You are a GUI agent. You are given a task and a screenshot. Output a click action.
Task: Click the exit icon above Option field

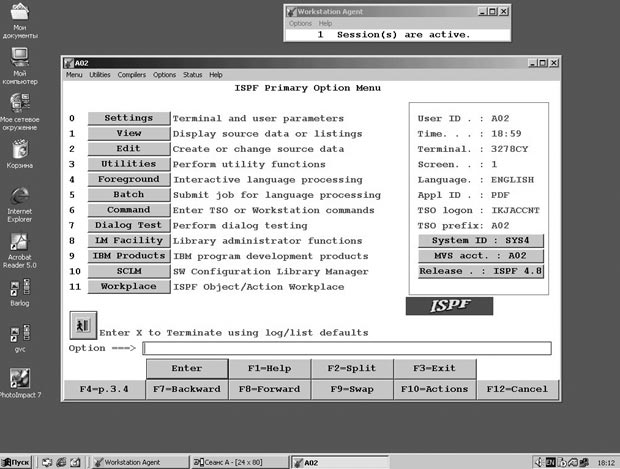(x=83, y=325)
